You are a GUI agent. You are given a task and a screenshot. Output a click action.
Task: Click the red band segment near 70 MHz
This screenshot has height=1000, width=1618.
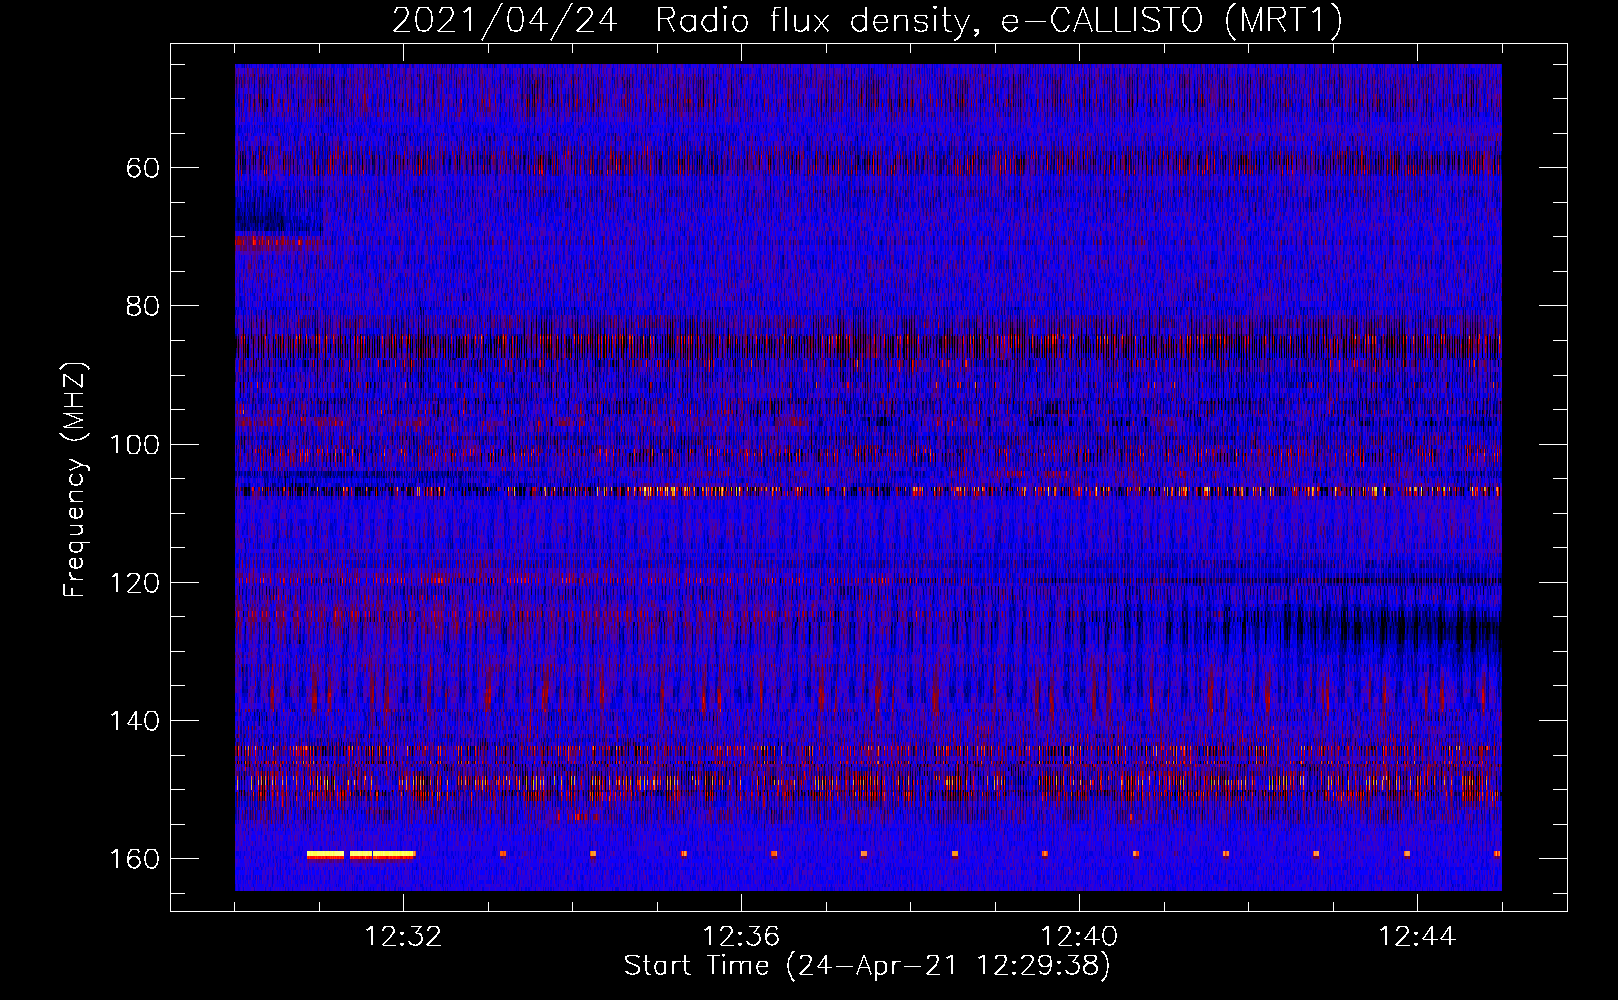(279, 241)
